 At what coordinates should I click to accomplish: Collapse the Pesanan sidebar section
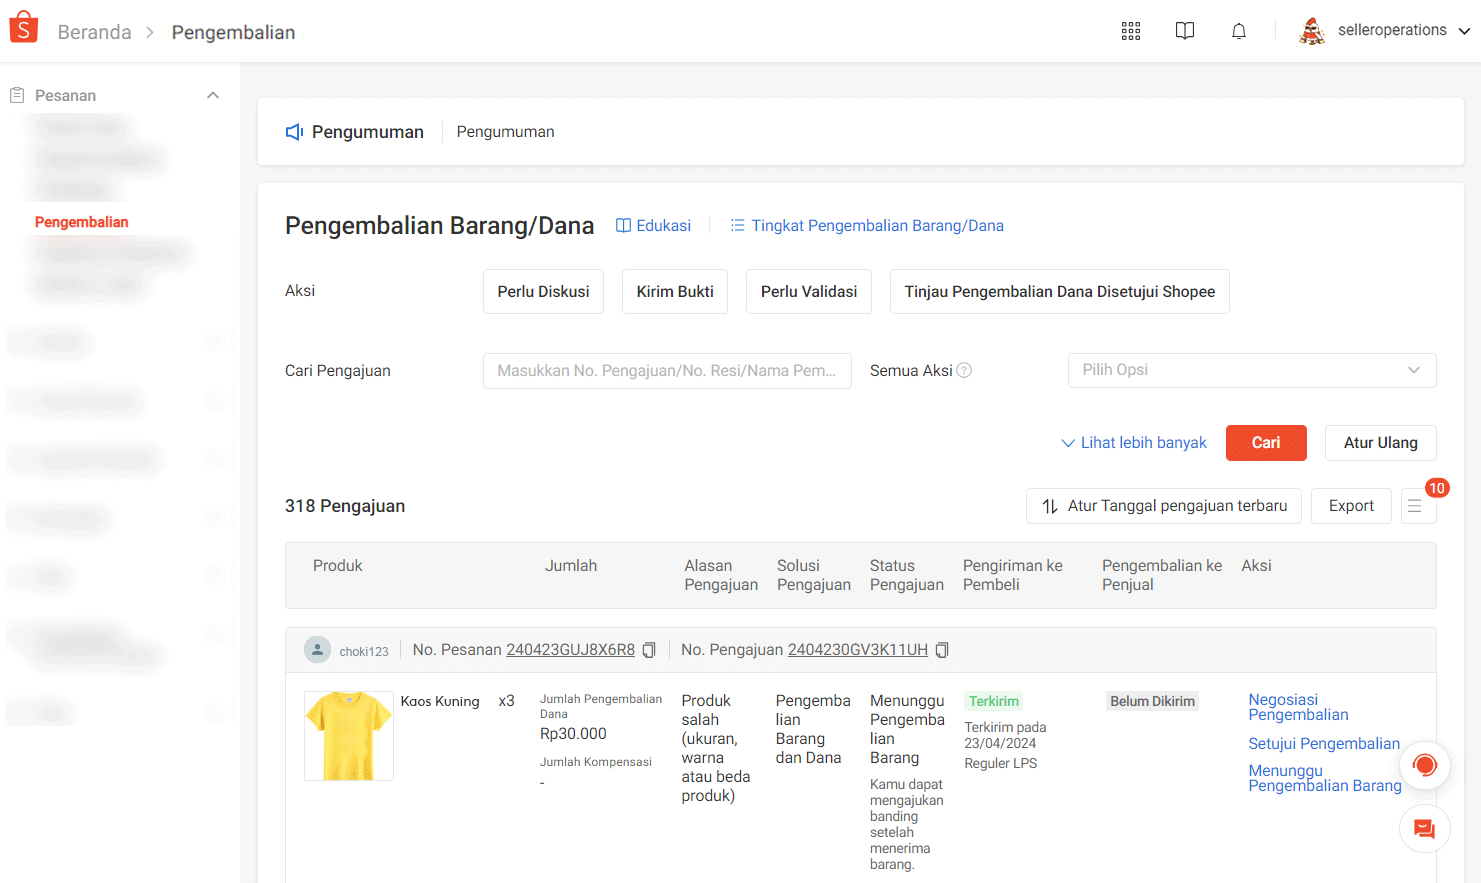point(213,94)
